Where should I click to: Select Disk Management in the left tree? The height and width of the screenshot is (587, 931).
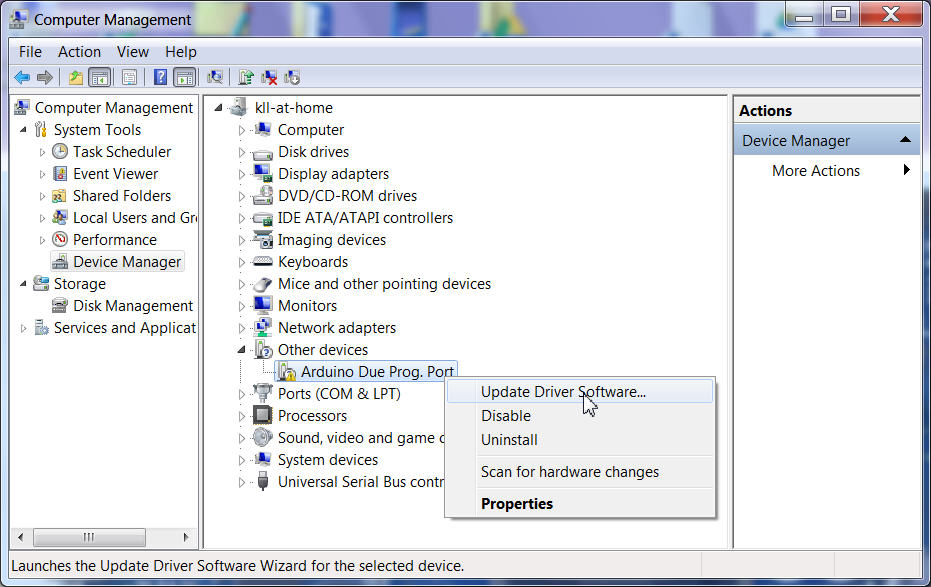pos(132,306)
